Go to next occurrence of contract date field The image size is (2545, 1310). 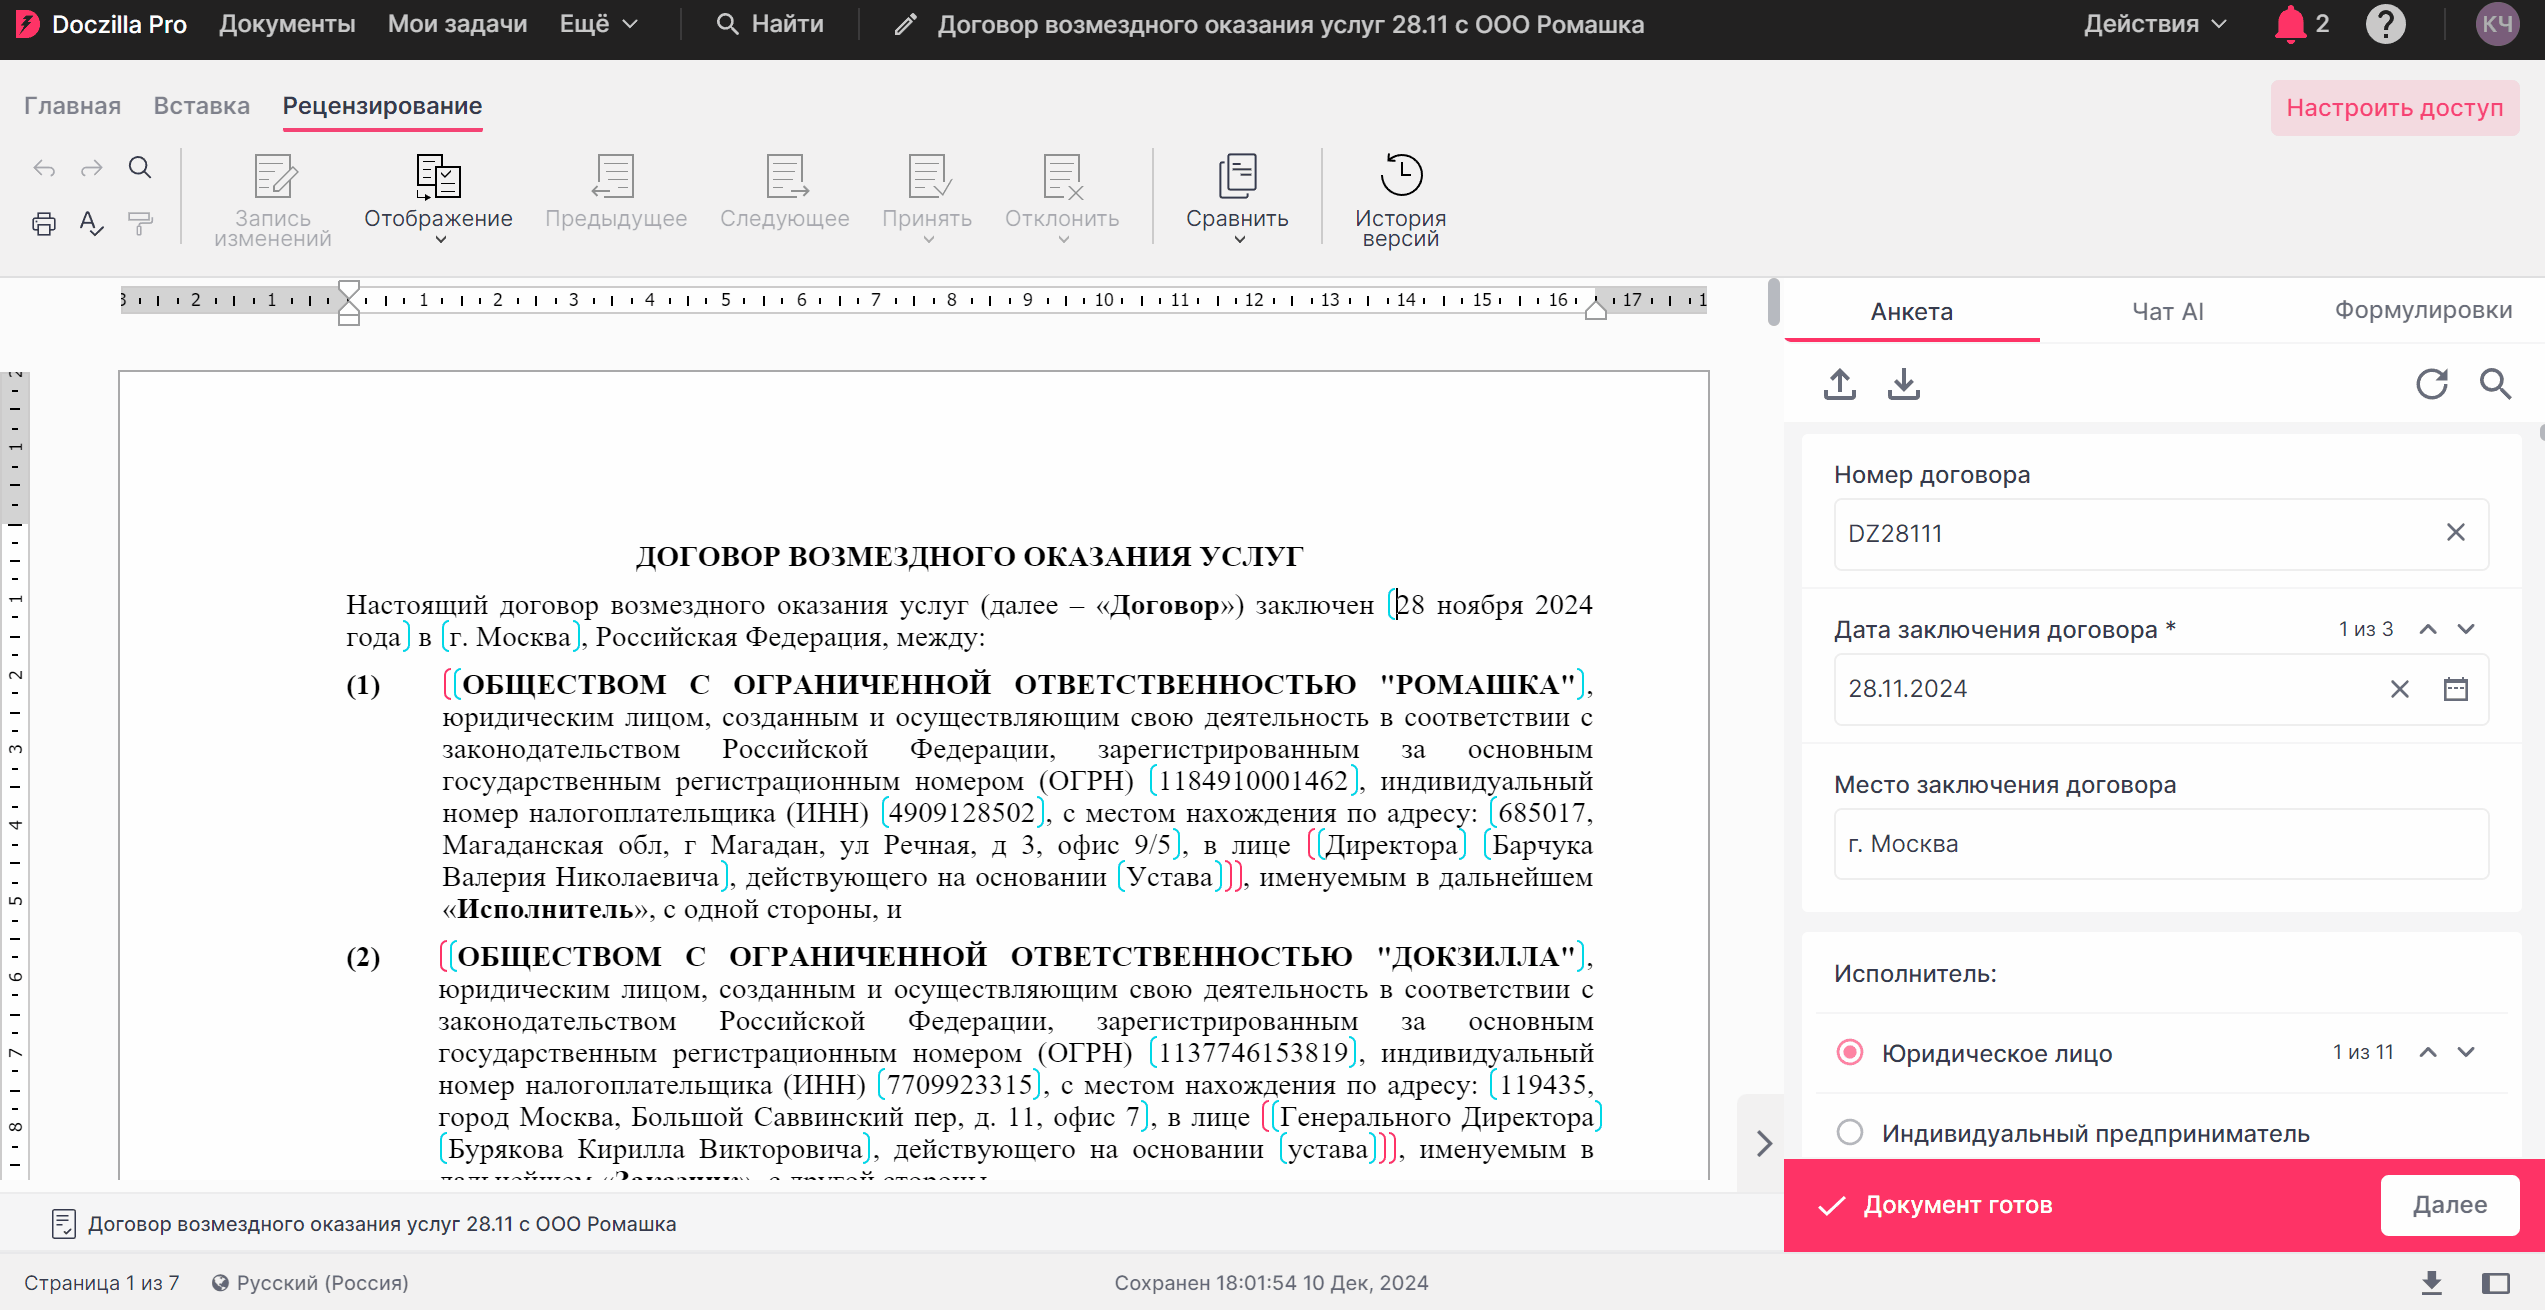point(2466,629)
